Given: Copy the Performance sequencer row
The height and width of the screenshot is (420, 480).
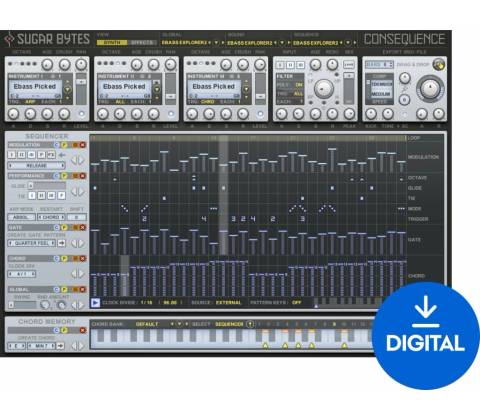Looking at the screenshot, I should click(56, 176).
